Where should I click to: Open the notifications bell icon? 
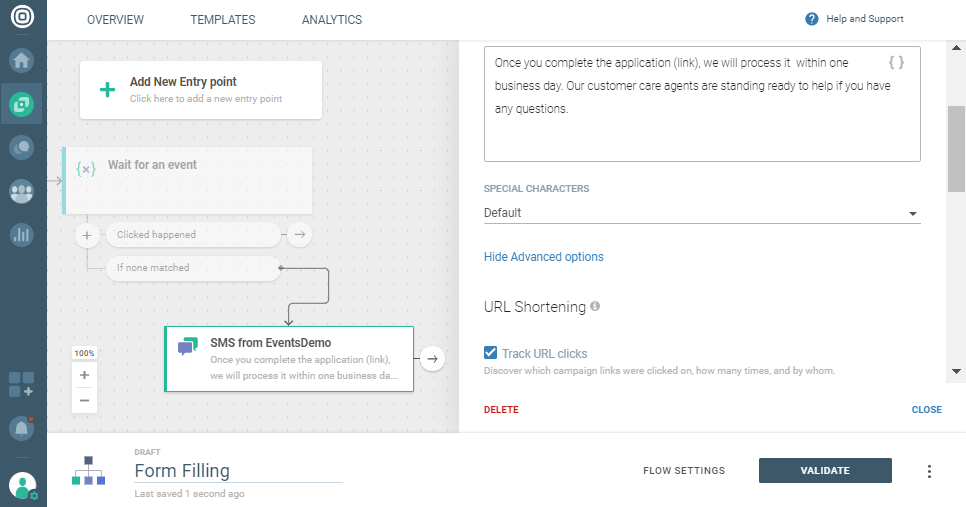click(x=21, y=428)
